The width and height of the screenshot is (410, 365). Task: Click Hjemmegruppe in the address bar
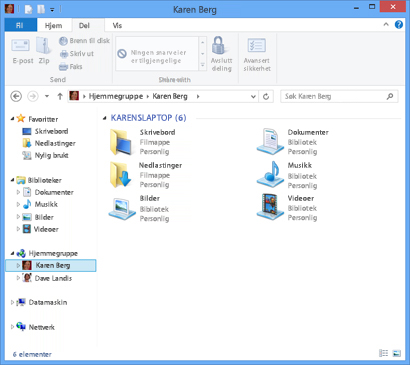tap(115, 96)
